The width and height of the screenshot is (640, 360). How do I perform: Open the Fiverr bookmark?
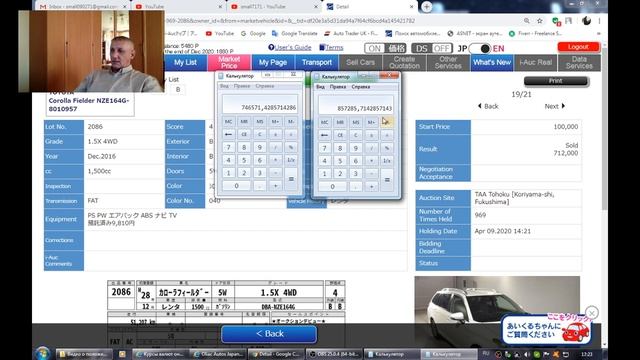pyautogui.click(x=535, y=33)
